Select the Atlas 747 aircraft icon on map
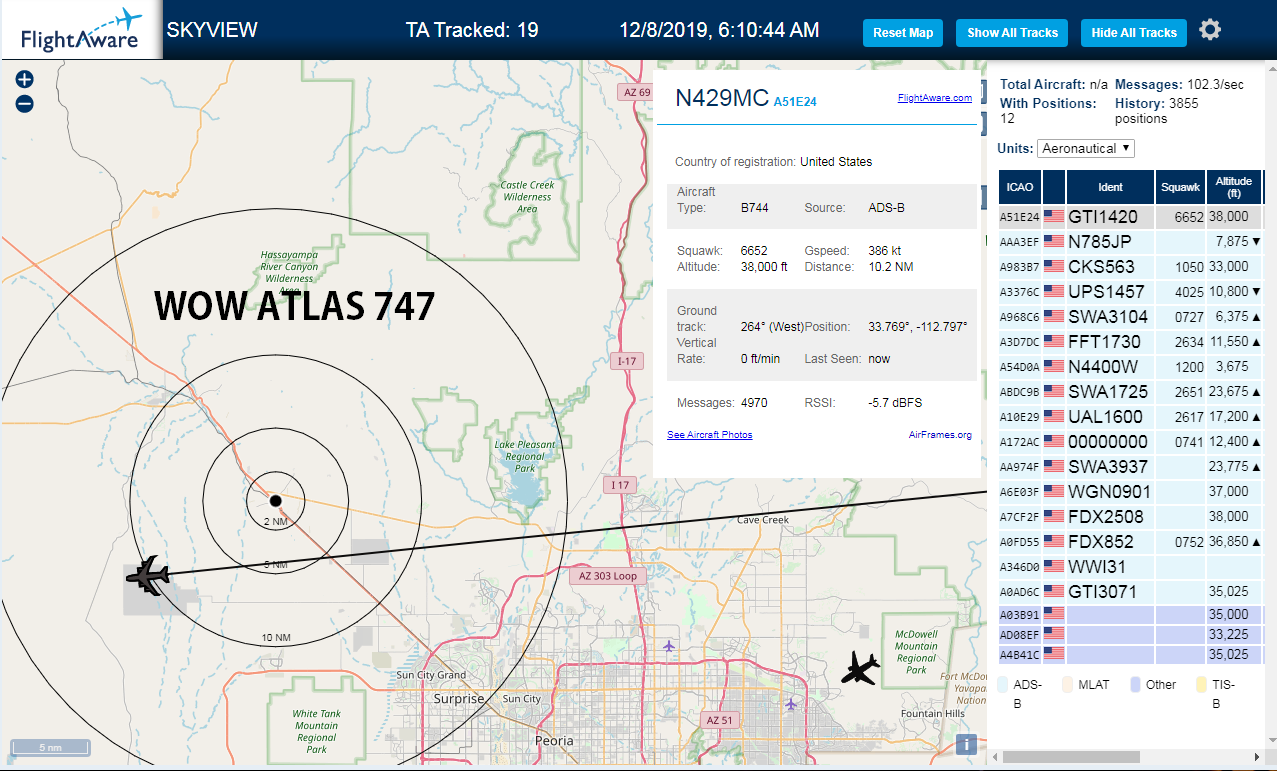 pyautogui.click(x=148, y=574)
